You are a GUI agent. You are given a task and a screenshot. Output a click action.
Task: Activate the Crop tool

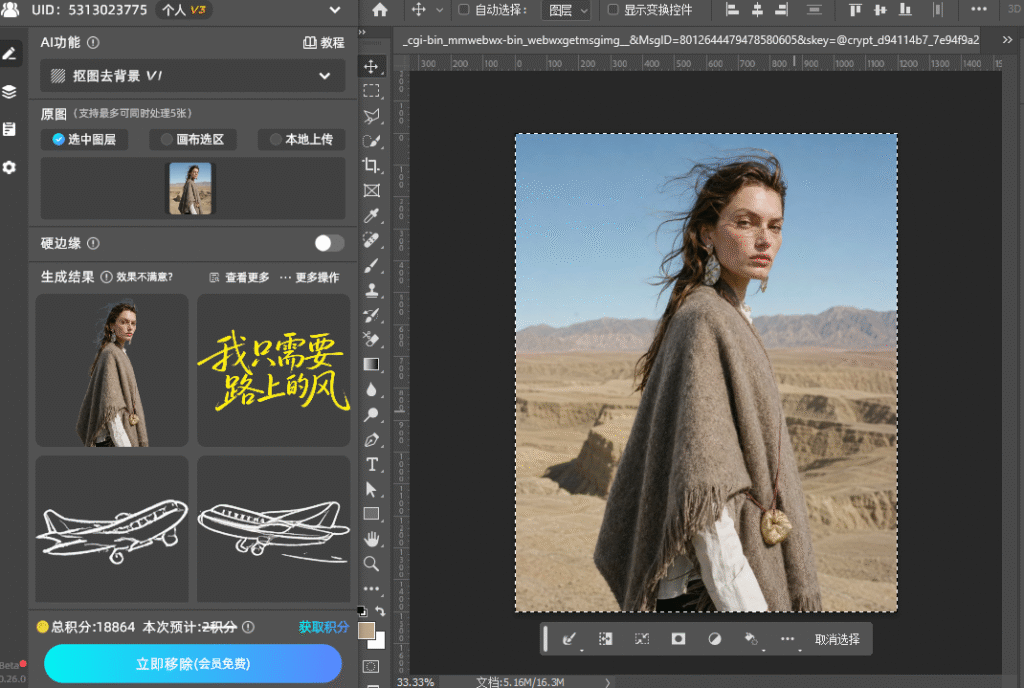pos(371,166)
